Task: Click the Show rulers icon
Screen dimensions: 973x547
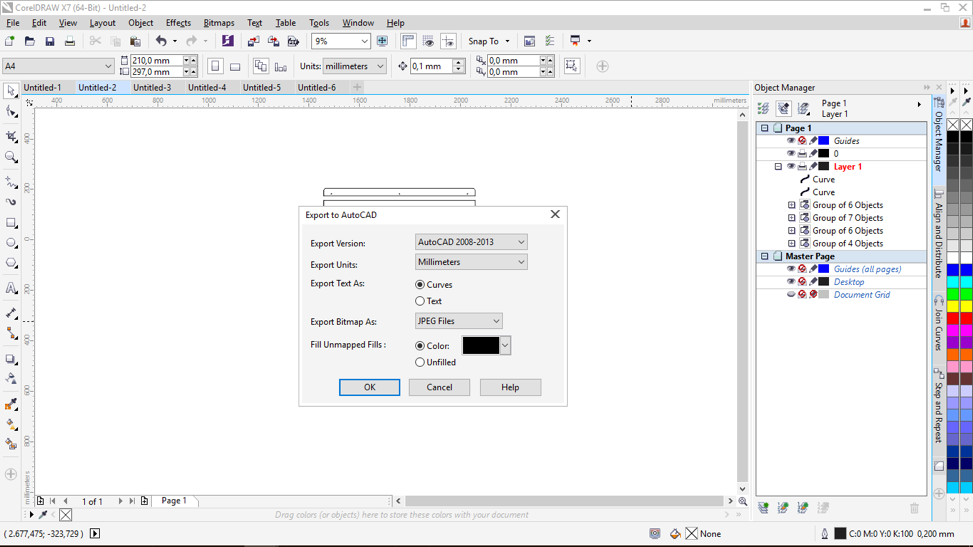Action: click(x=408, y=41)
